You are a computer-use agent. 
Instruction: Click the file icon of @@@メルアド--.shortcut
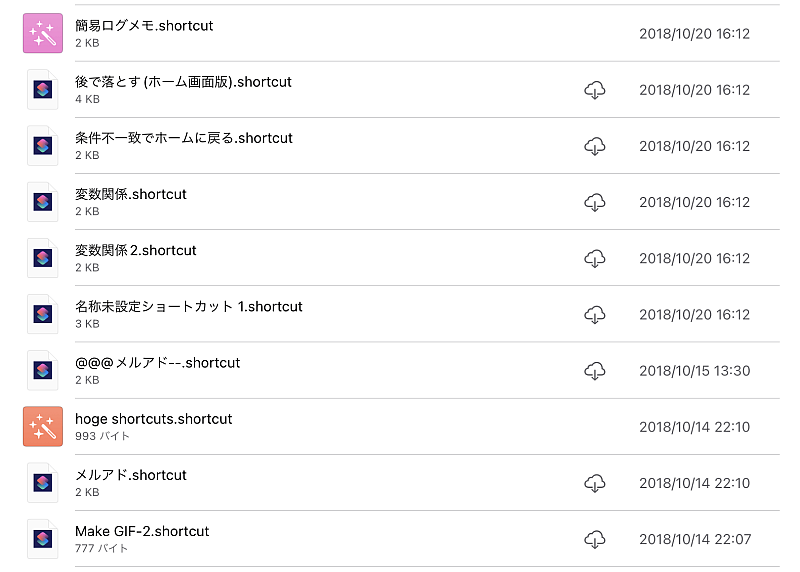click(43, 370)
